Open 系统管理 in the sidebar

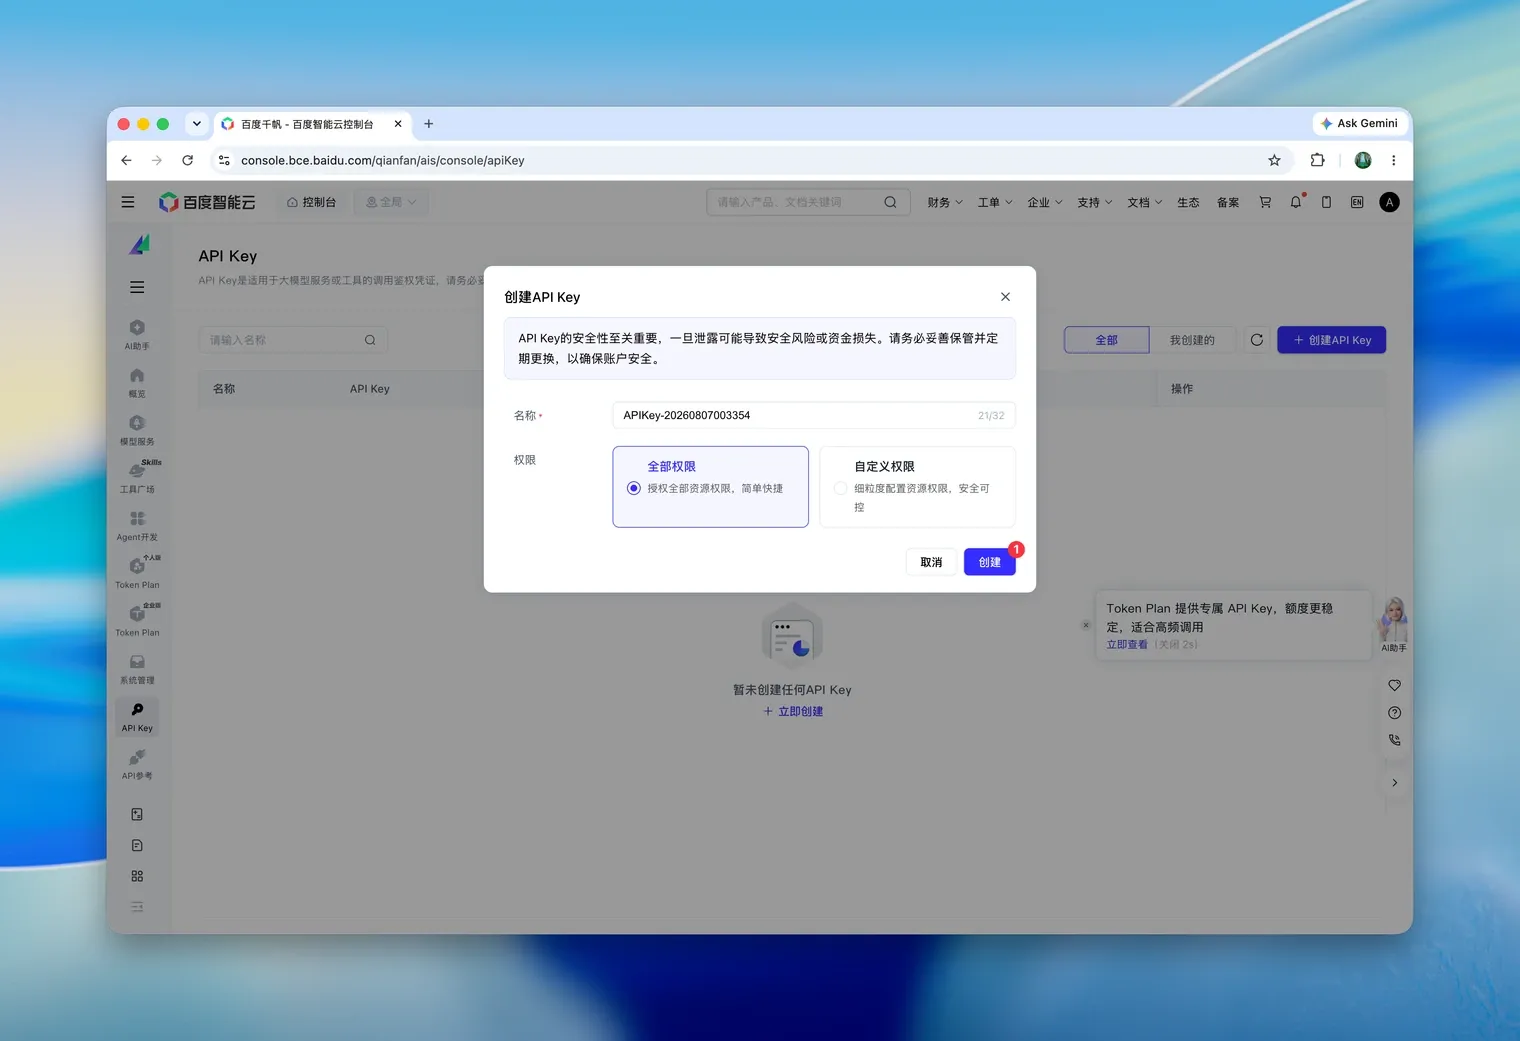[137, 670]
